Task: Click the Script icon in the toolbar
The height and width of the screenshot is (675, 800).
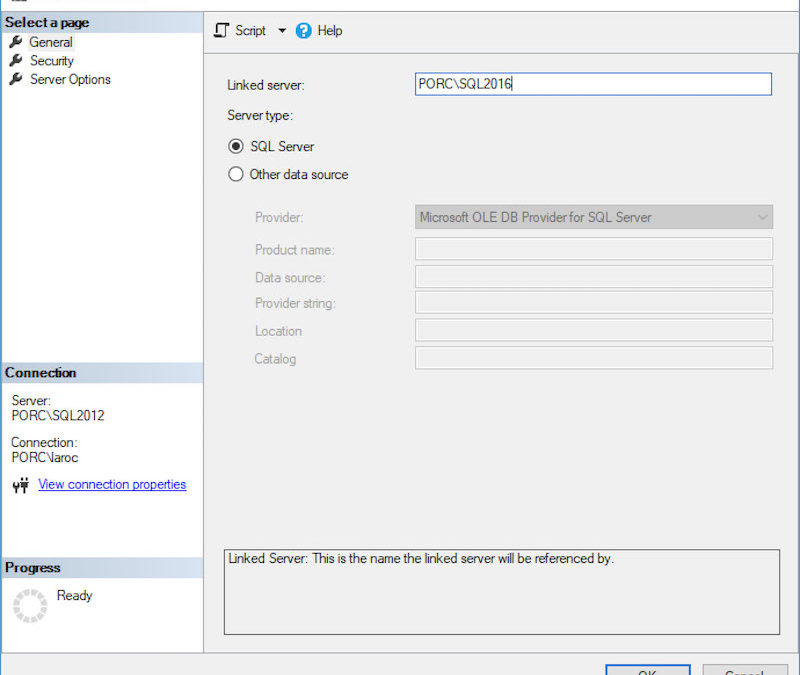Action: tap(222, 31)
